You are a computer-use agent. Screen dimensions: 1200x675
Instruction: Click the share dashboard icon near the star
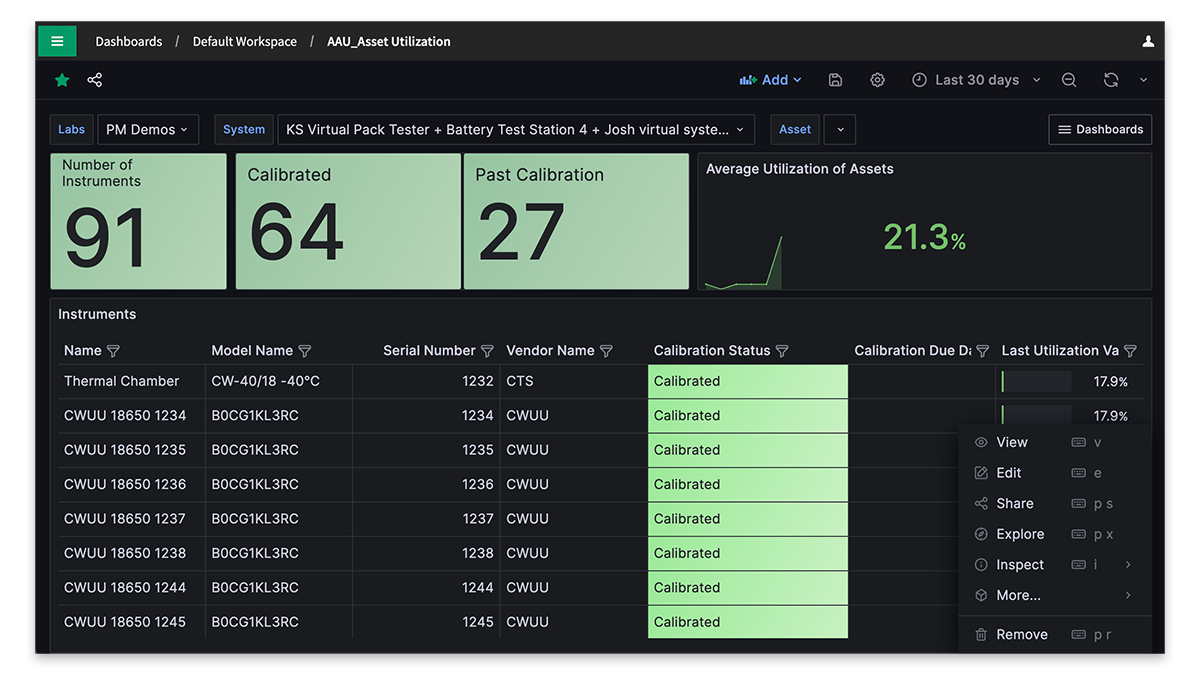coord(94,80)
